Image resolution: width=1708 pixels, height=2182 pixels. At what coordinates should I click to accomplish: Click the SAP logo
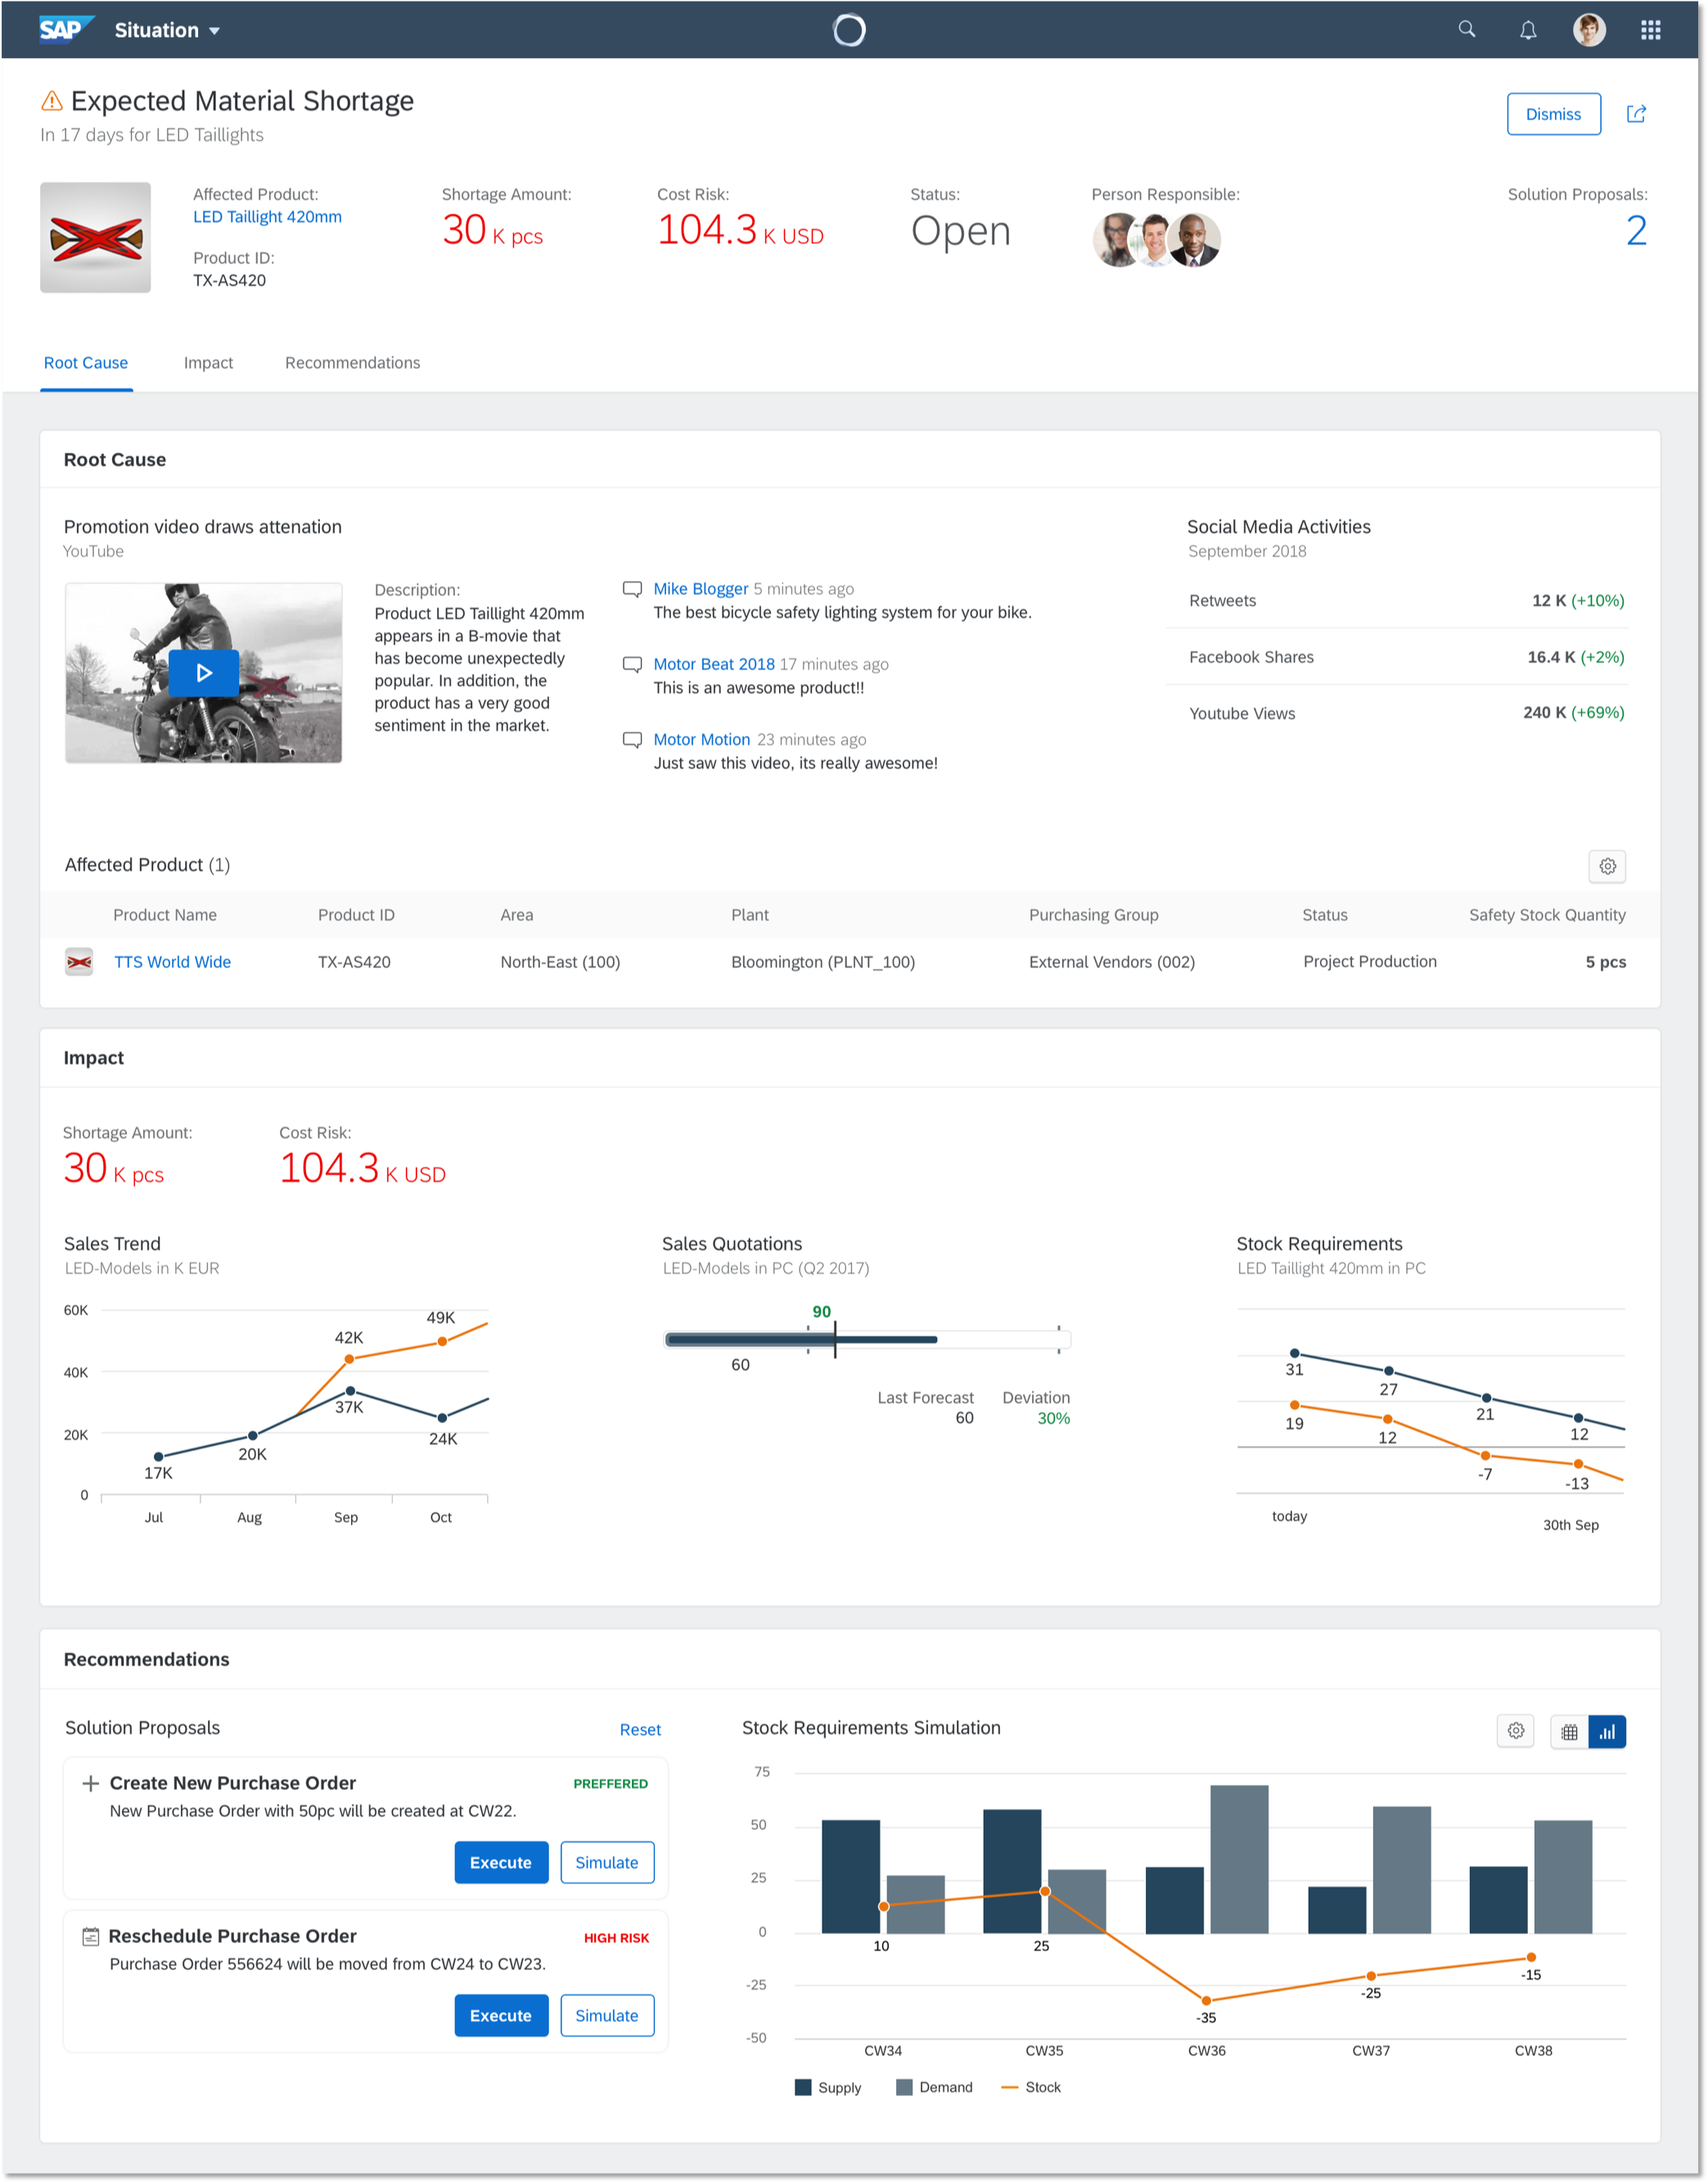tap(64, 29)
